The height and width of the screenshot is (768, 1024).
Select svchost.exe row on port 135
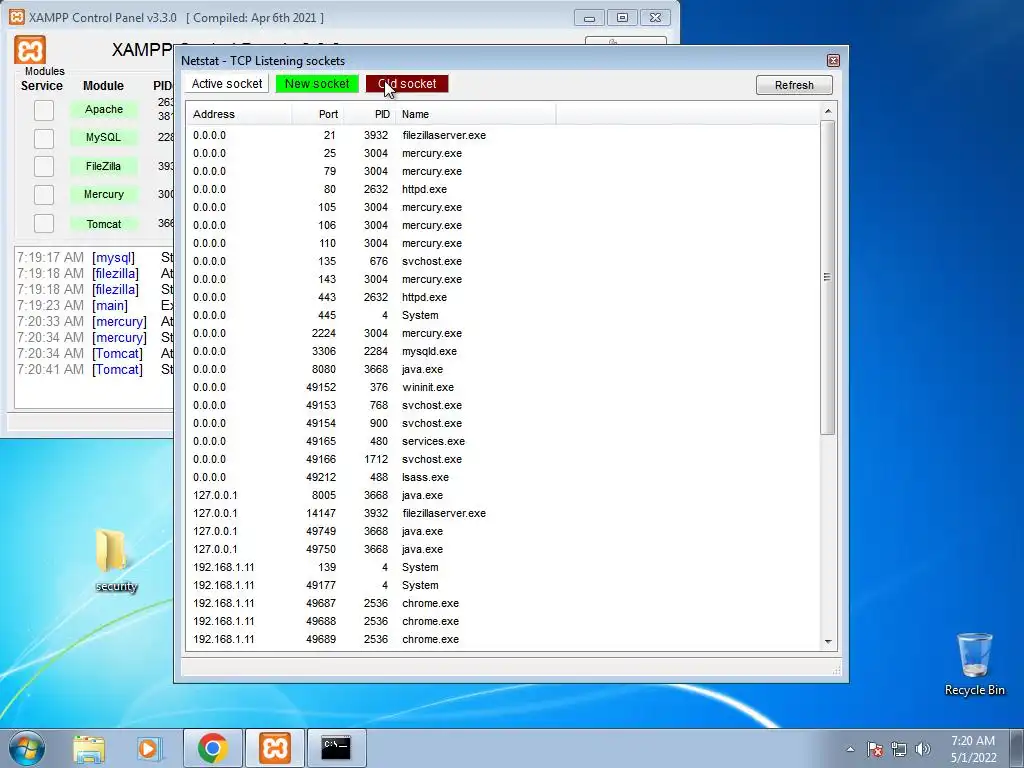coord(503,261)
